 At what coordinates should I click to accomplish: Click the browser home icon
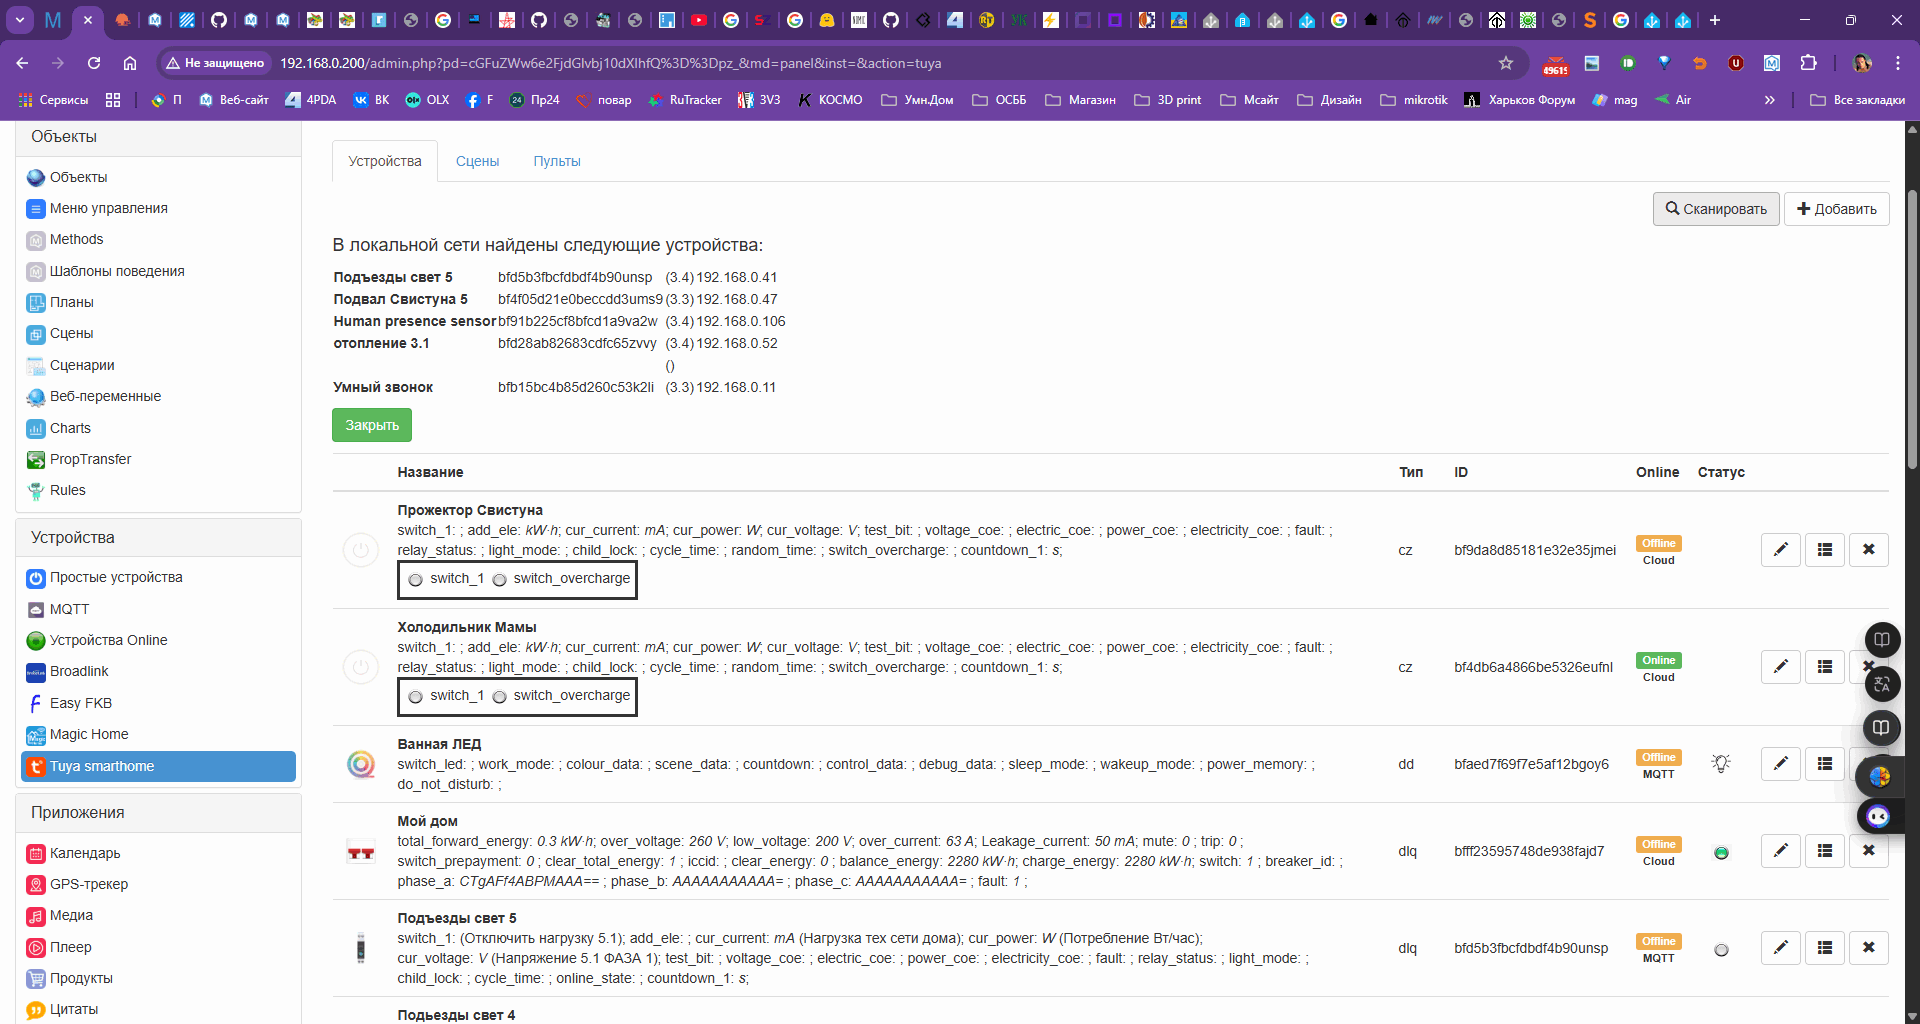coord(130,63)
